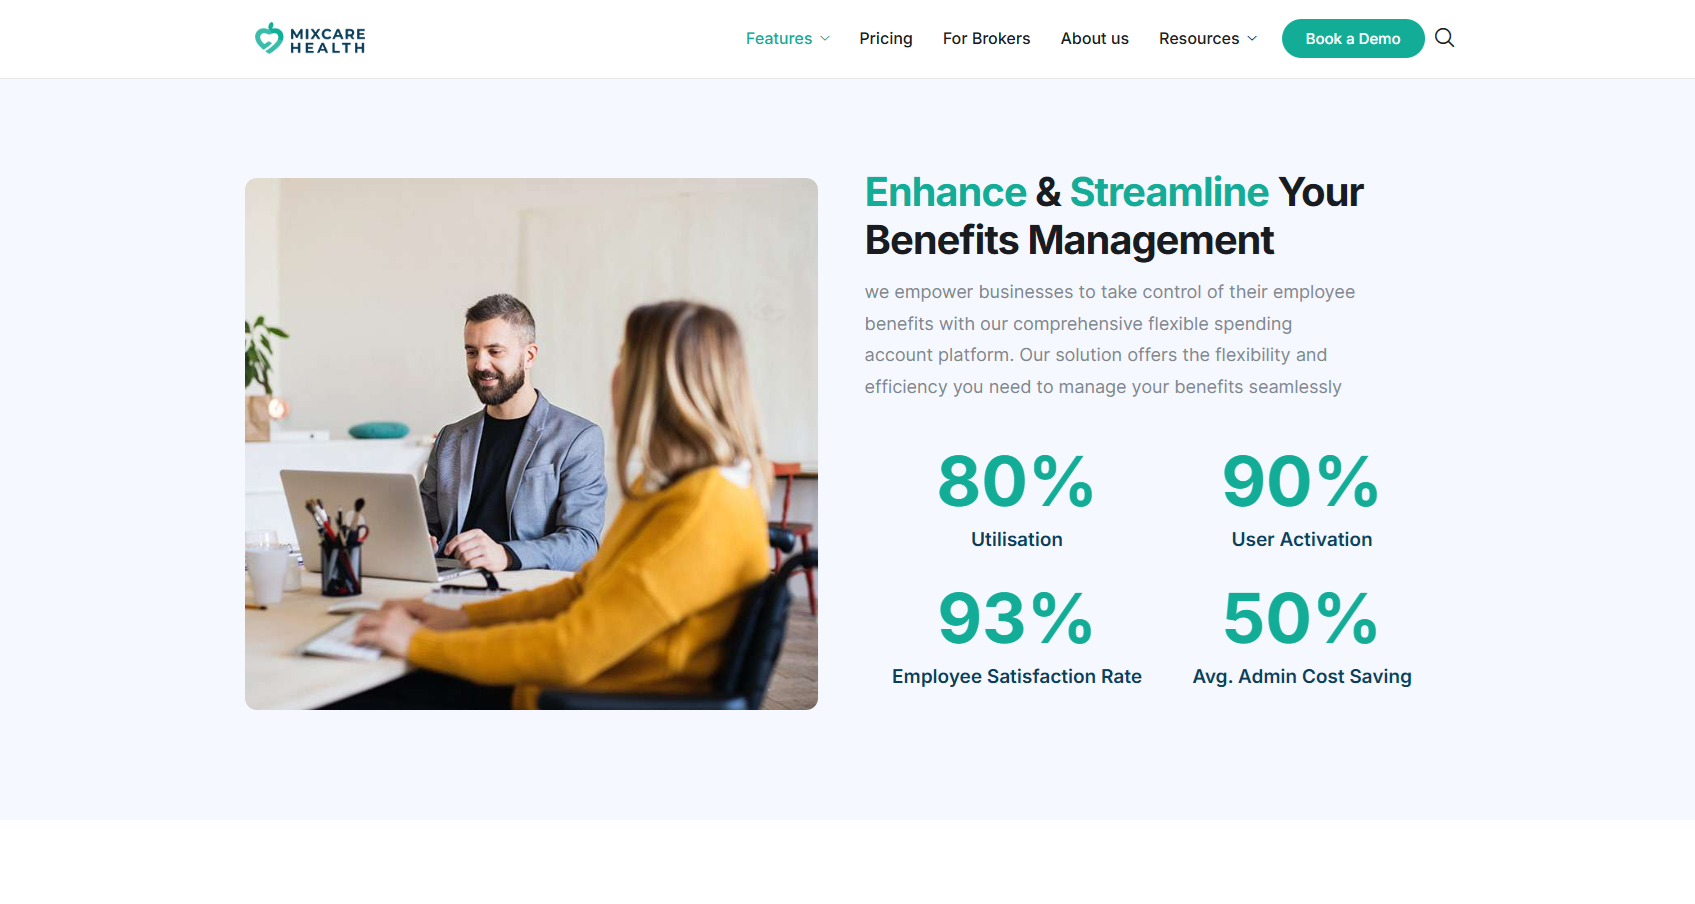Expand the Features dropdown chevron

click(x=825, y=39)
